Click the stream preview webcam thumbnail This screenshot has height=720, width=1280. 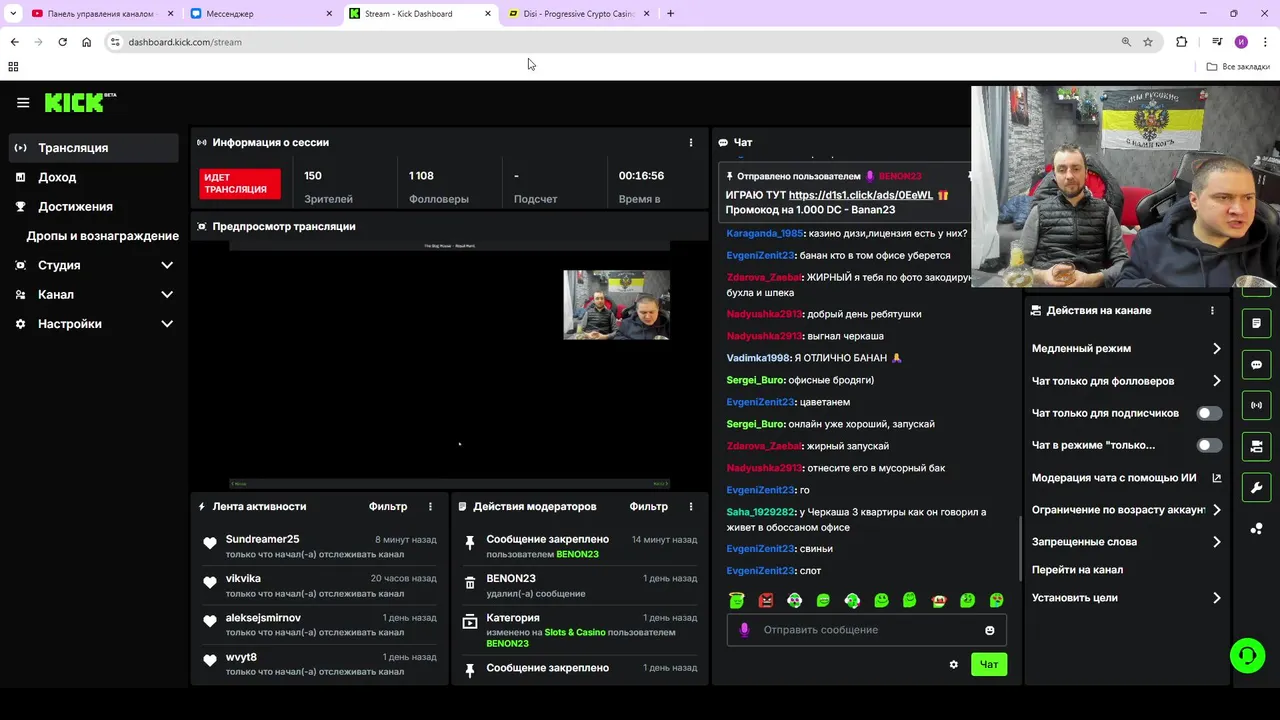(x=616, y=304)
